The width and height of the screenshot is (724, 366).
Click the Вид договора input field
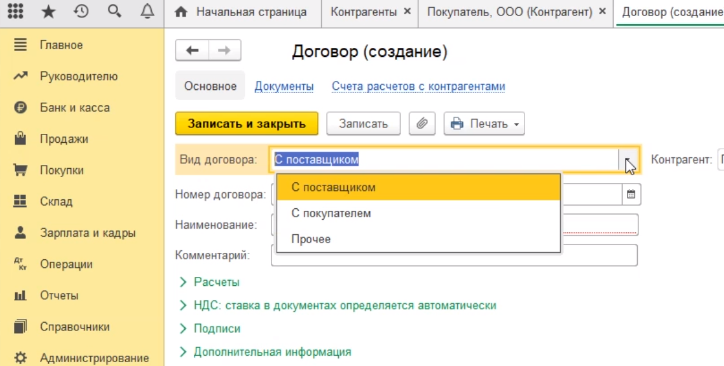[x=444, y=160]
